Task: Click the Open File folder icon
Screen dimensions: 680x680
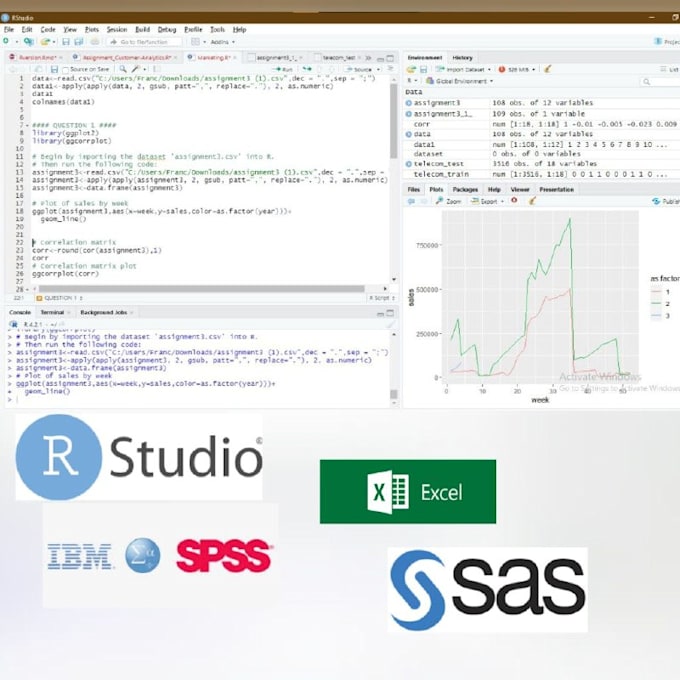Action: [45, 42]
